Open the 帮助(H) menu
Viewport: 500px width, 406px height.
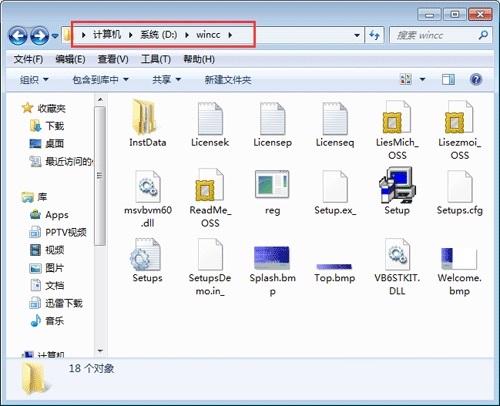tap(199, 59)
